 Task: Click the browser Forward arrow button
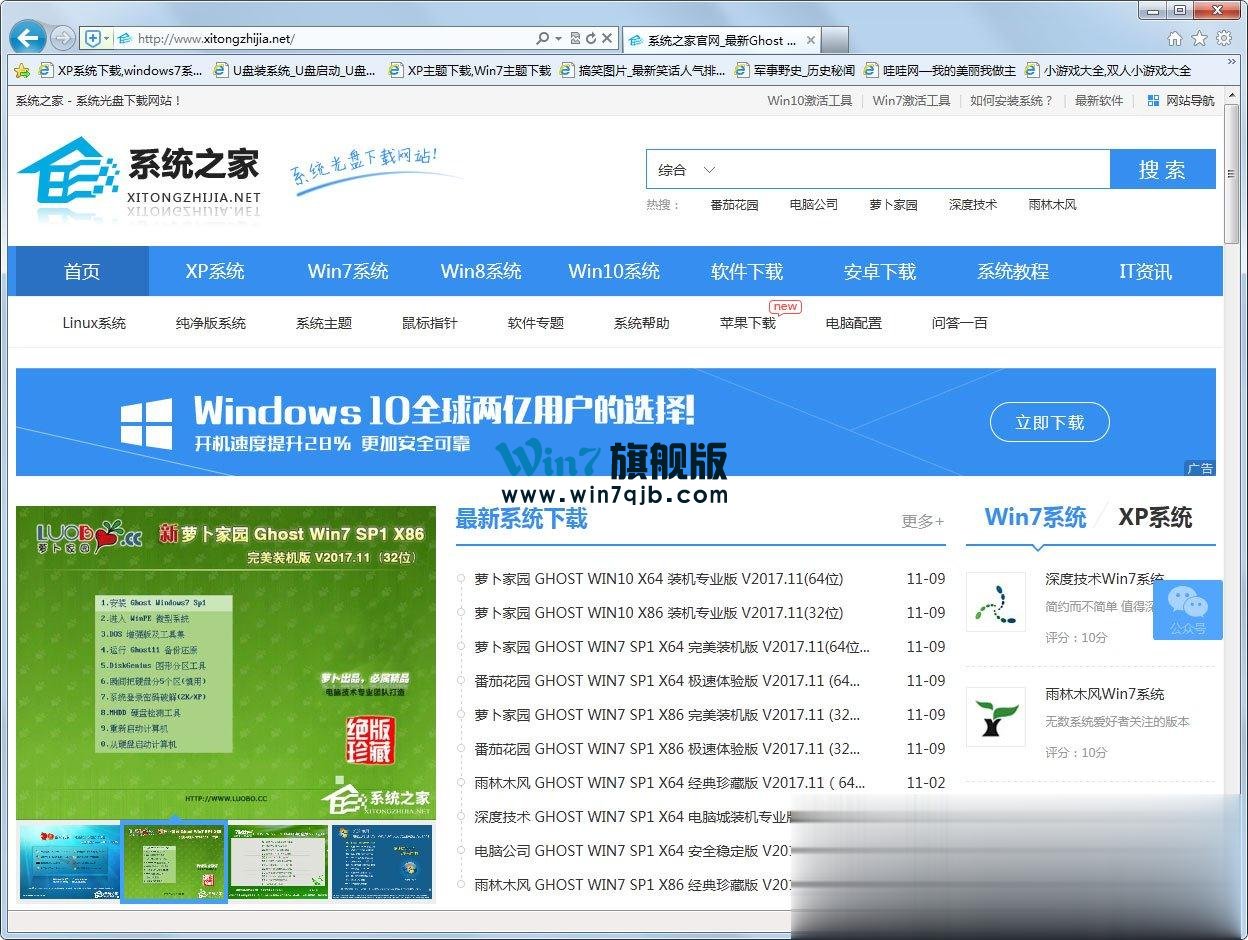63,39
